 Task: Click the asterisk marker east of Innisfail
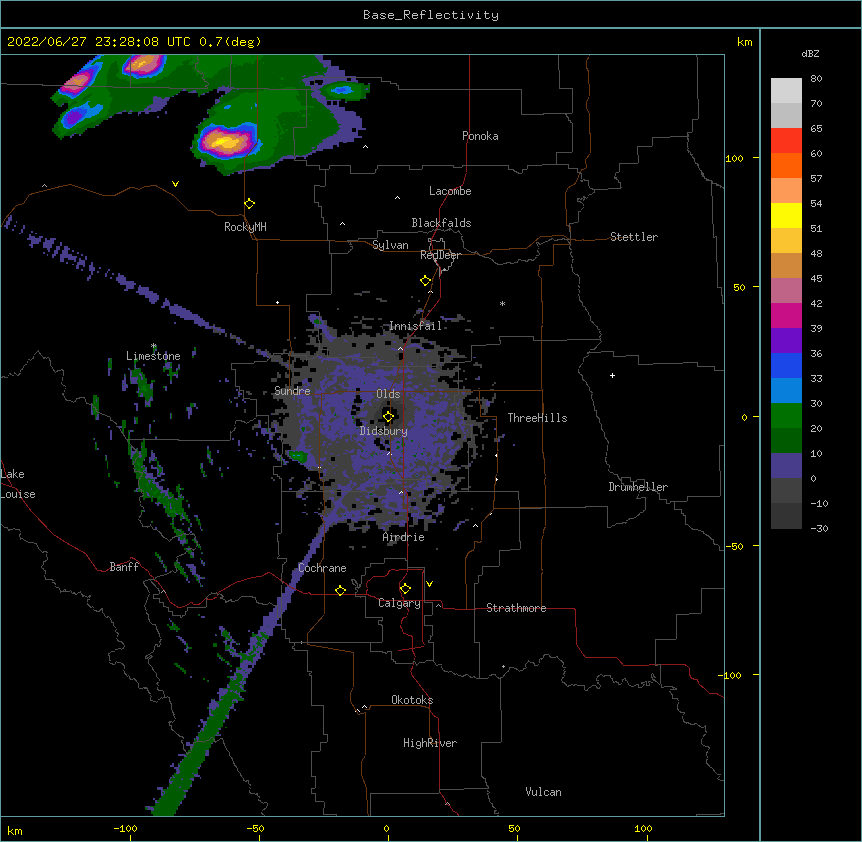coord(502,303)
